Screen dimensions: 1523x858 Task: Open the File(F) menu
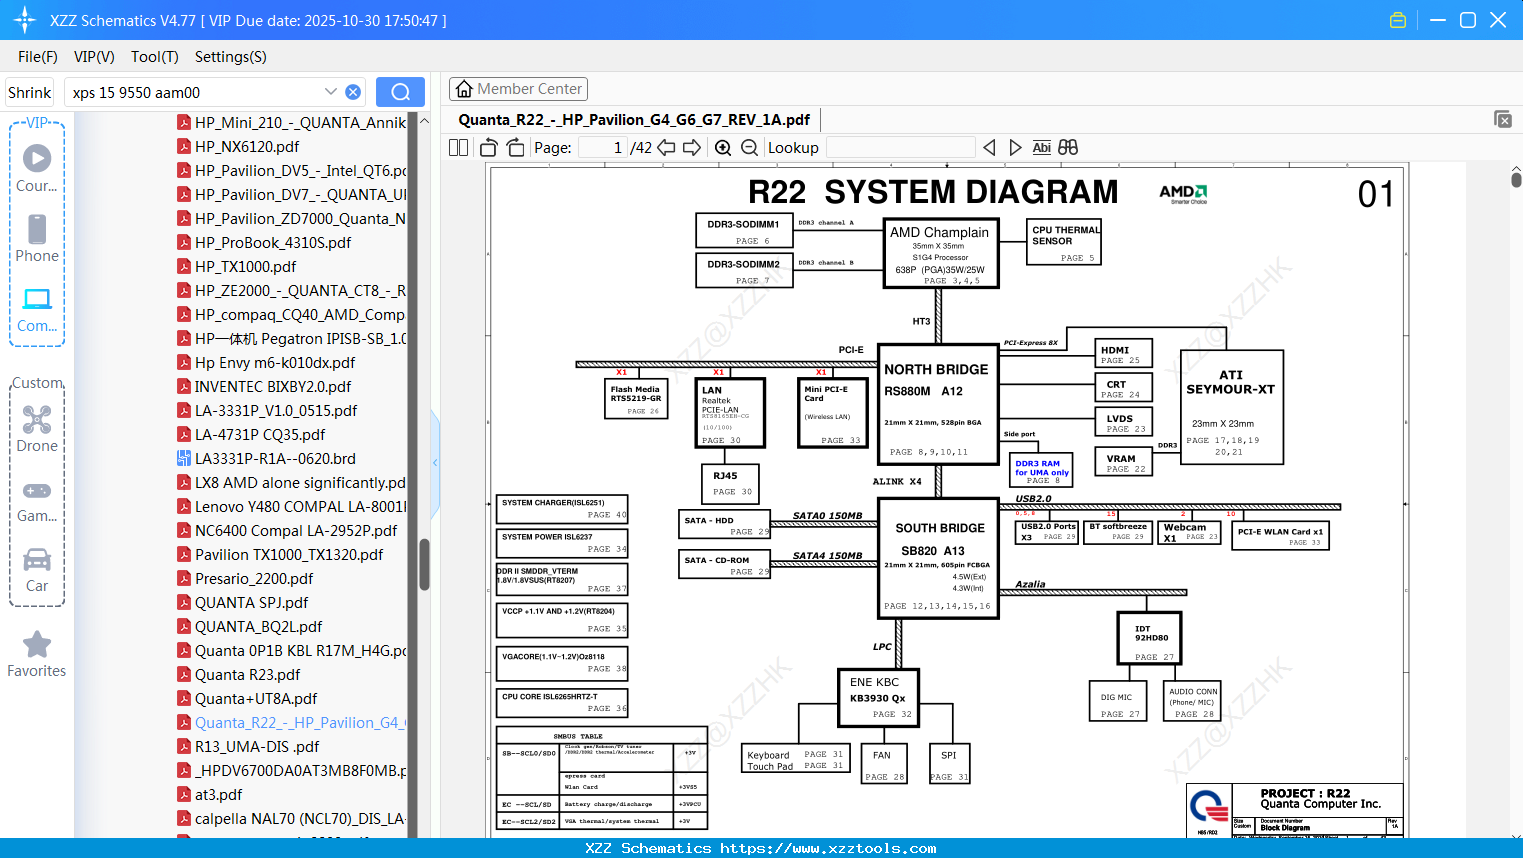(38, 57)
